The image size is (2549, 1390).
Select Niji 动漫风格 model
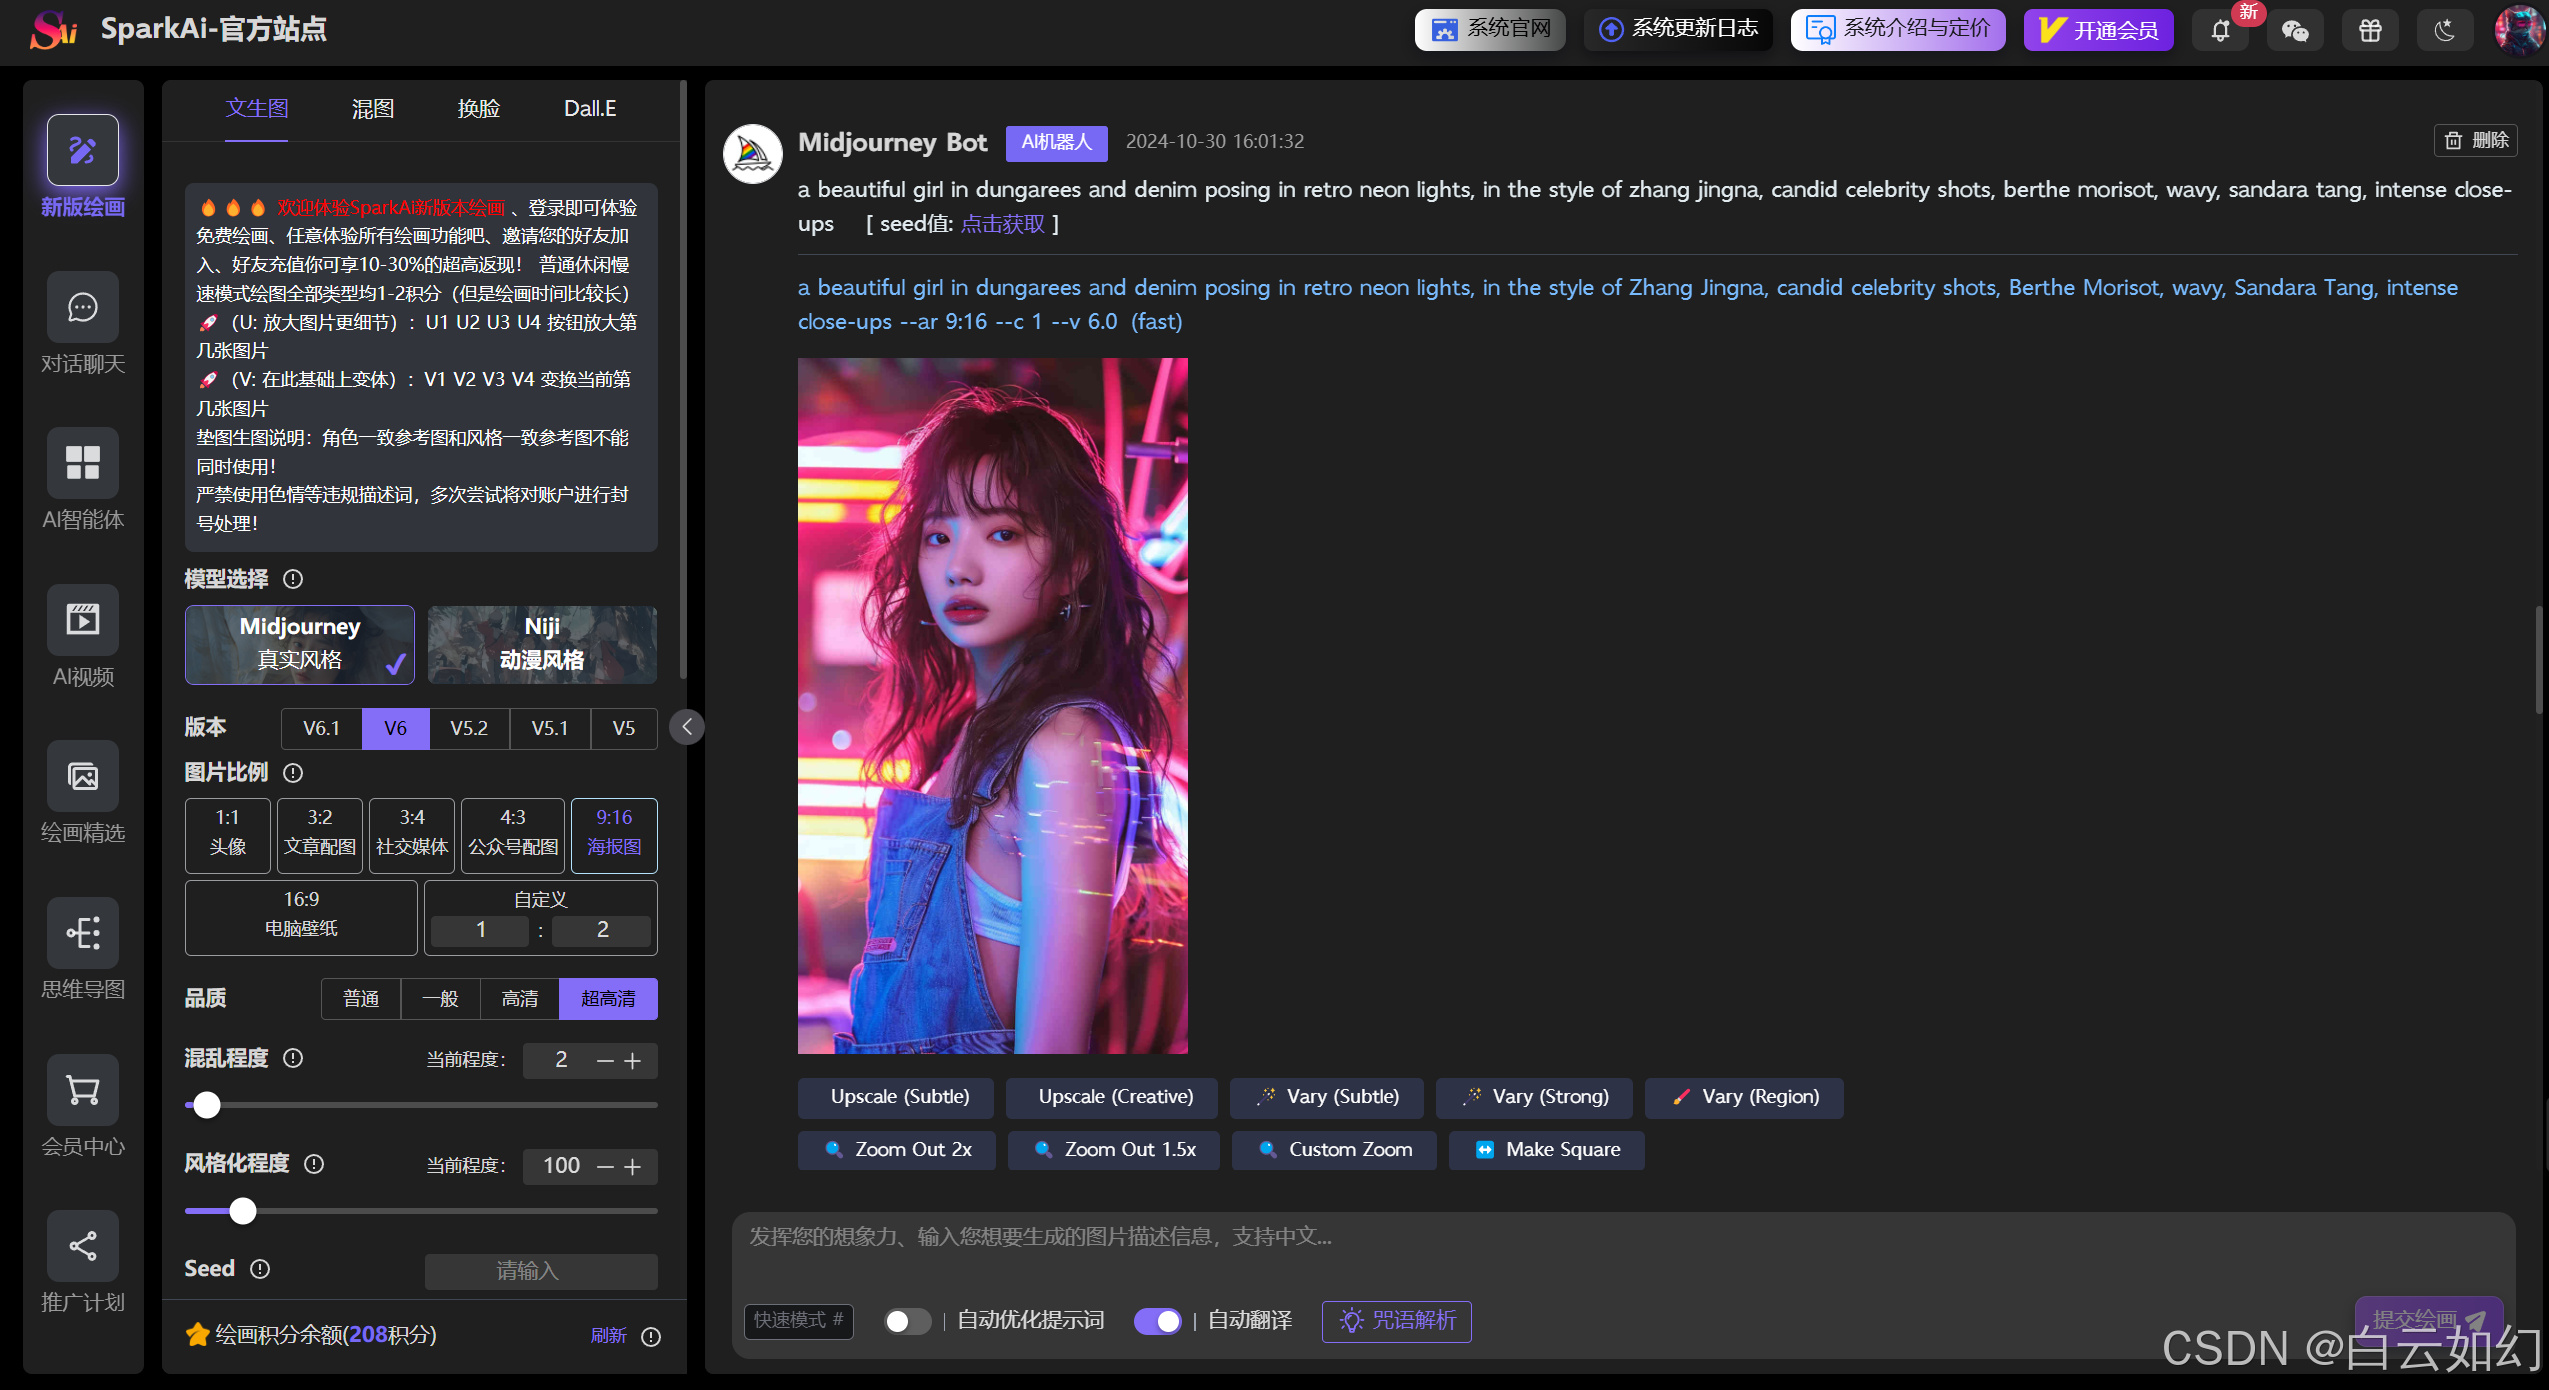point(542,645)
